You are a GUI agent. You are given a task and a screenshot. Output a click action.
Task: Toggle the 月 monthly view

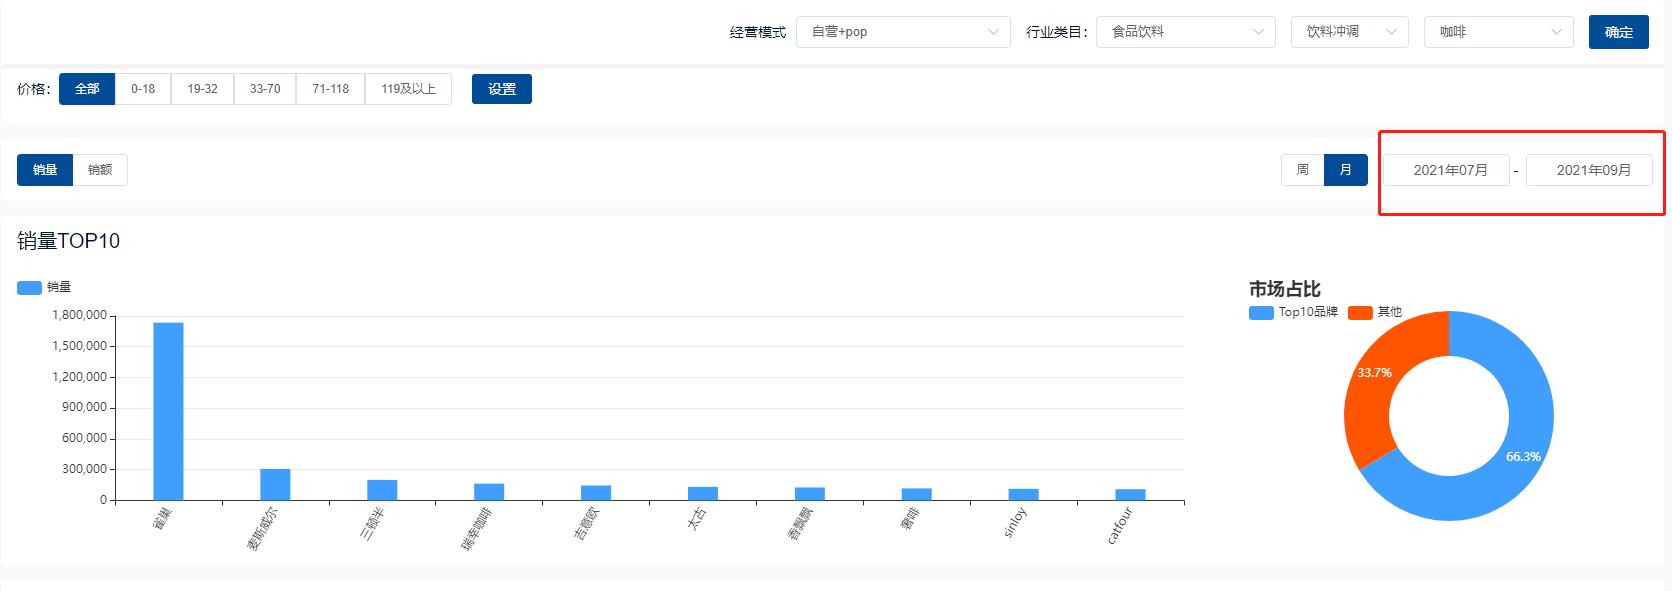(x=1345, y=170)
